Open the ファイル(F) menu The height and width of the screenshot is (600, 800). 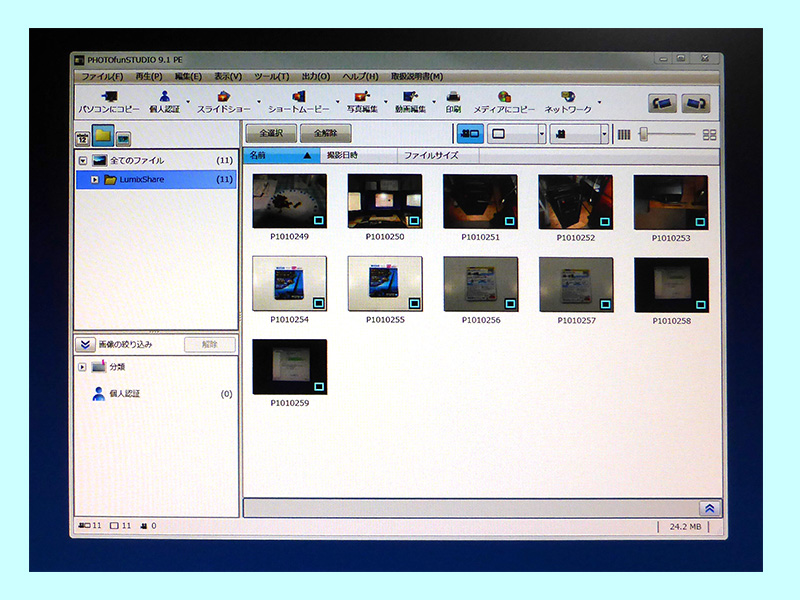pyautogui.click(x=102, y=76)
